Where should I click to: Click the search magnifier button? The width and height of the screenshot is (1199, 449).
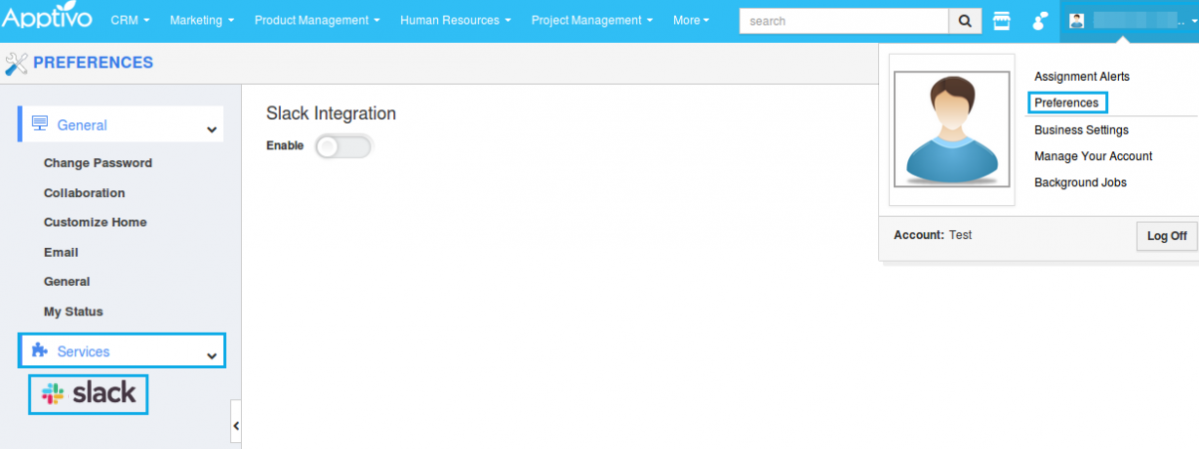(965, 21)
